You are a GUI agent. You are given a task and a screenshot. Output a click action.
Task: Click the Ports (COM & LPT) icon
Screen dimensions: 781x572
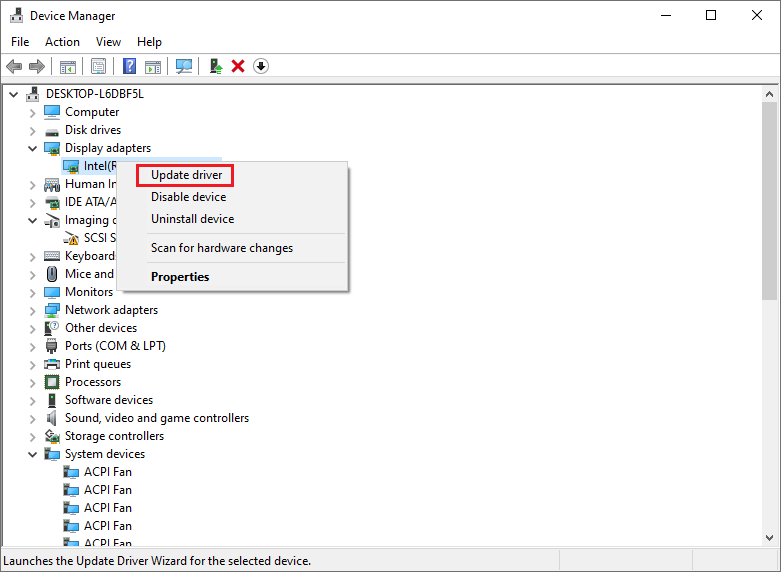tap(52, 346)
